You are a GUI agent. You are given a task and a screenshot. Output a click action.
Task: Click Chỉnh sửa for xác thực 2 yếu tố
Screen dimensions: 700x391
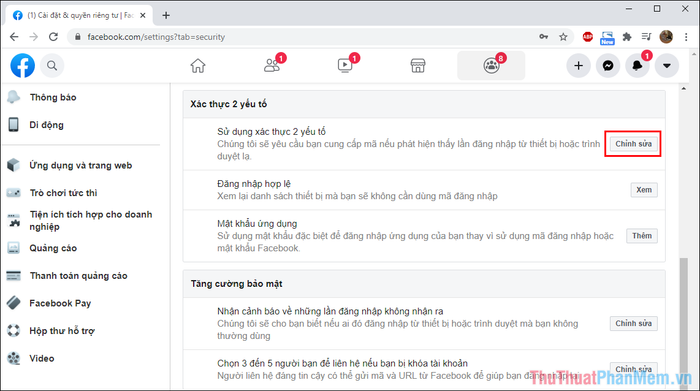click(633, 144)
